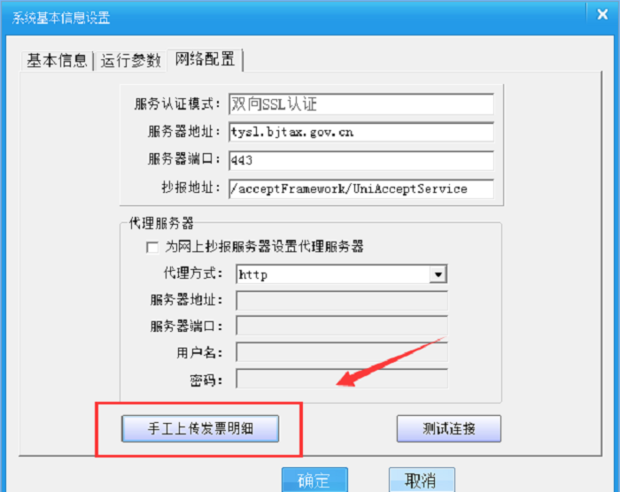Switch to the 基本信息 tab
The width and height of the screenshot is (620, 492).
[57, 61]
